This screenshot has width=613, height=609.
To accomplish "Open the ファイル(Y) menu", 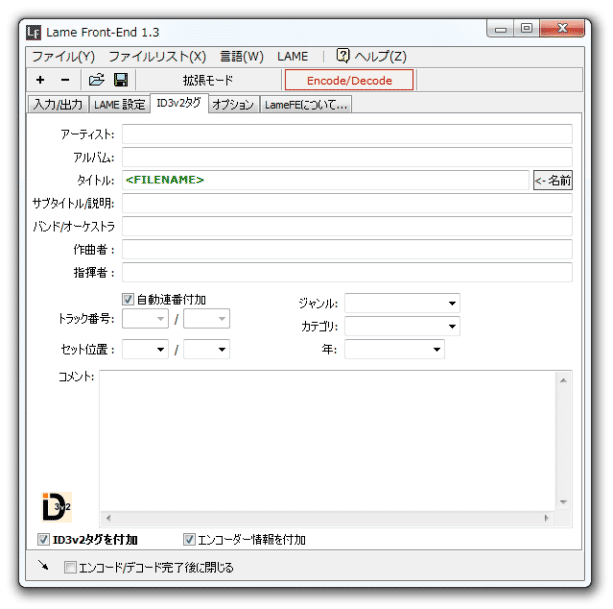I will point(63,57).
